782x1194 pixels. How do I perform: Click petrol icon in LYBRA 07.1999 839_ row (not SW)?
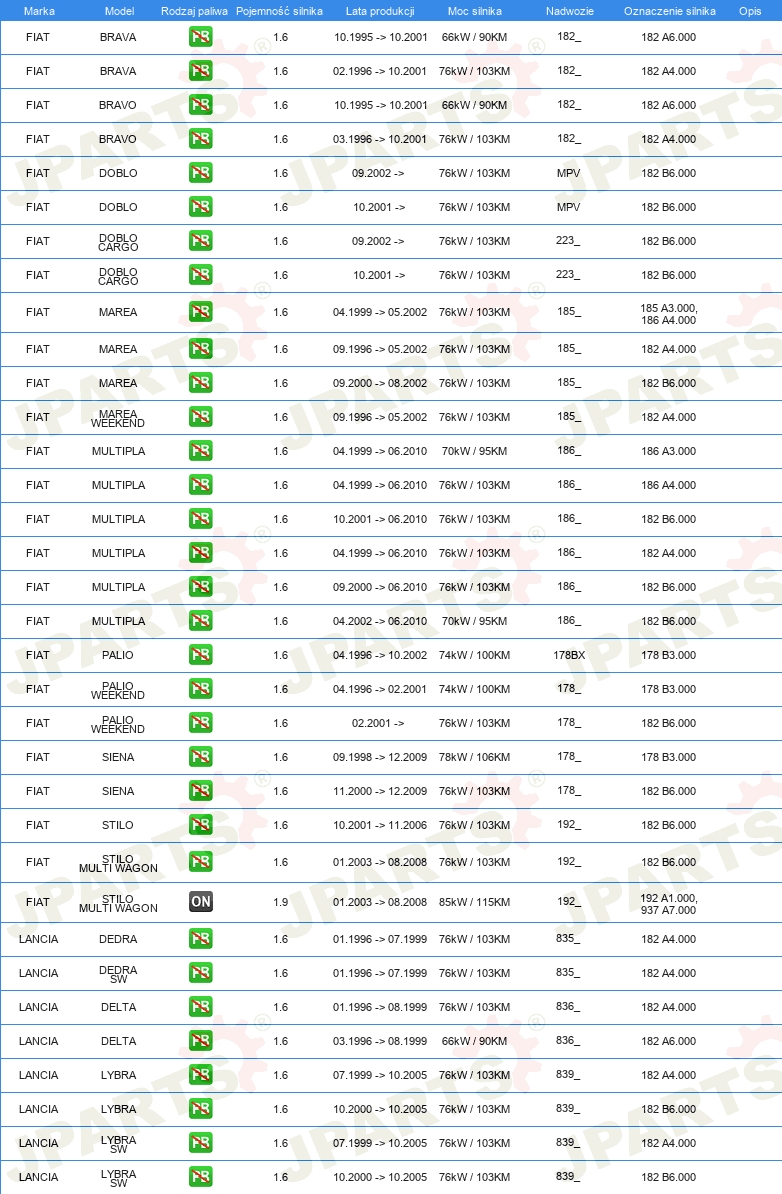point(201,1075)
